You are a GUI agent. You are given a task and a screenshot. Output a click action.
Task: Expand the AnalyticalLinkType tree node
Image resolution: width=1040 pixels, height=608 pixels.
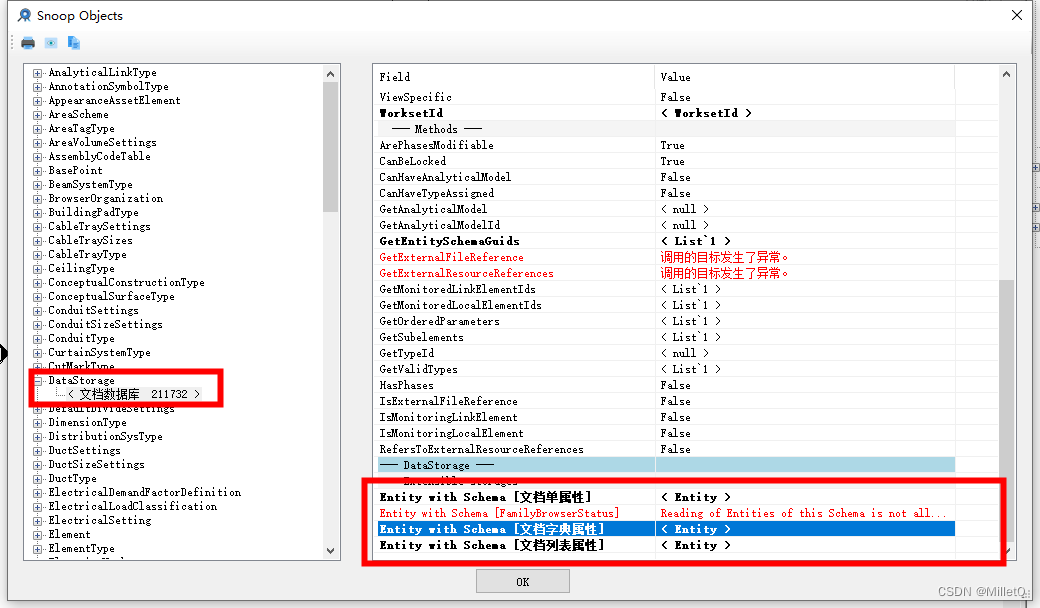(38, 73)
